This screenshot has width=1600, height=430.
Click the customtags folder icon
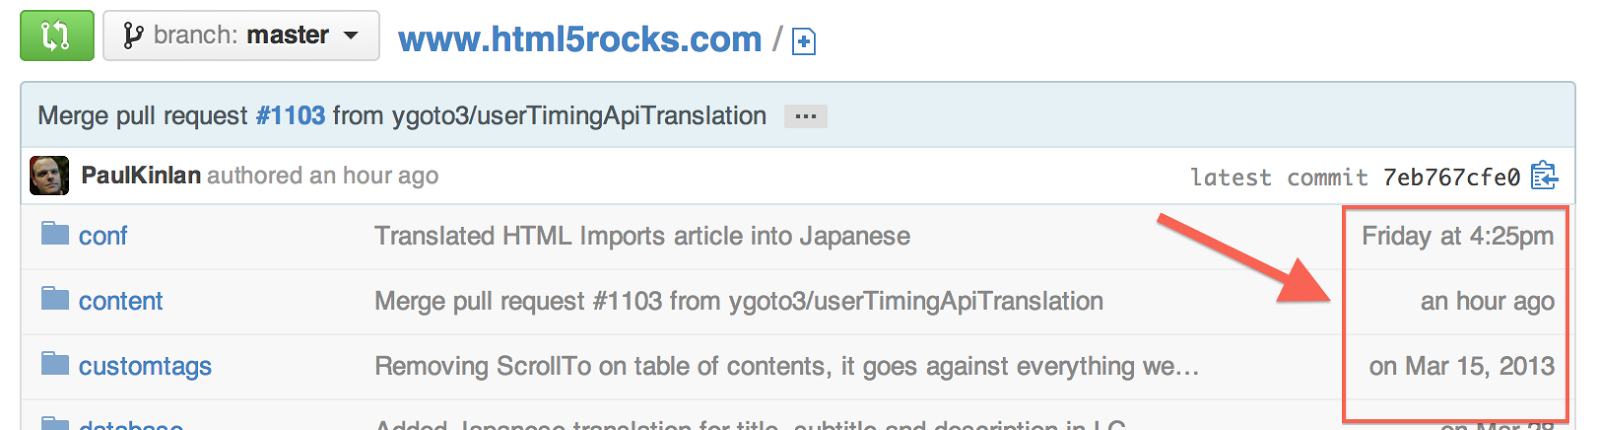pos(55,364)
